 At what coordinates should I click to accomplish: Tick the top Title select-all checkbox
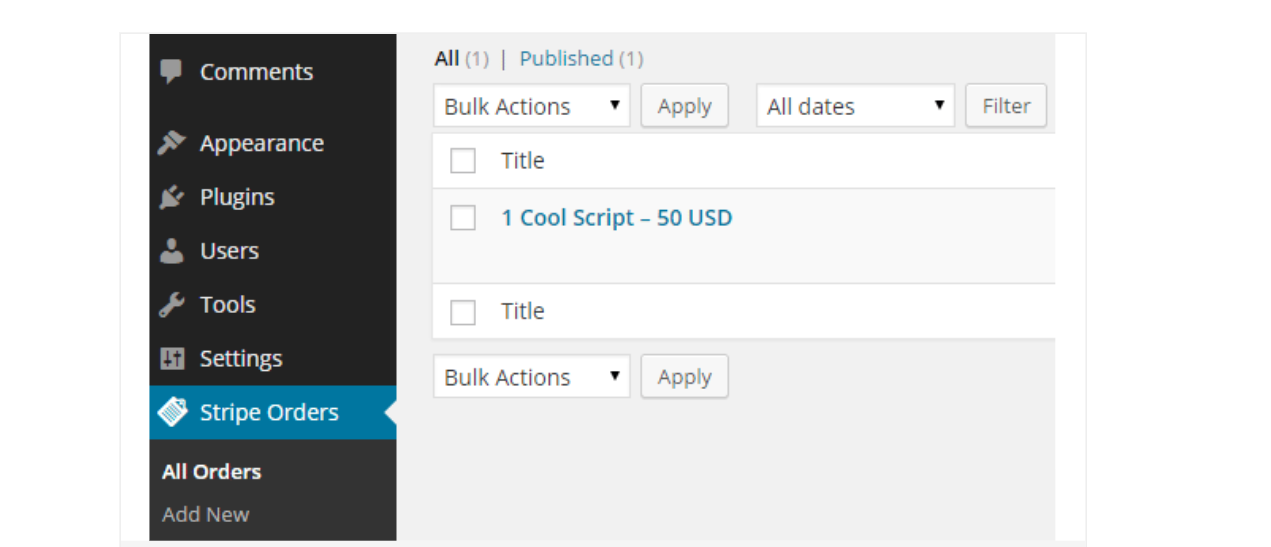point(463,161)
